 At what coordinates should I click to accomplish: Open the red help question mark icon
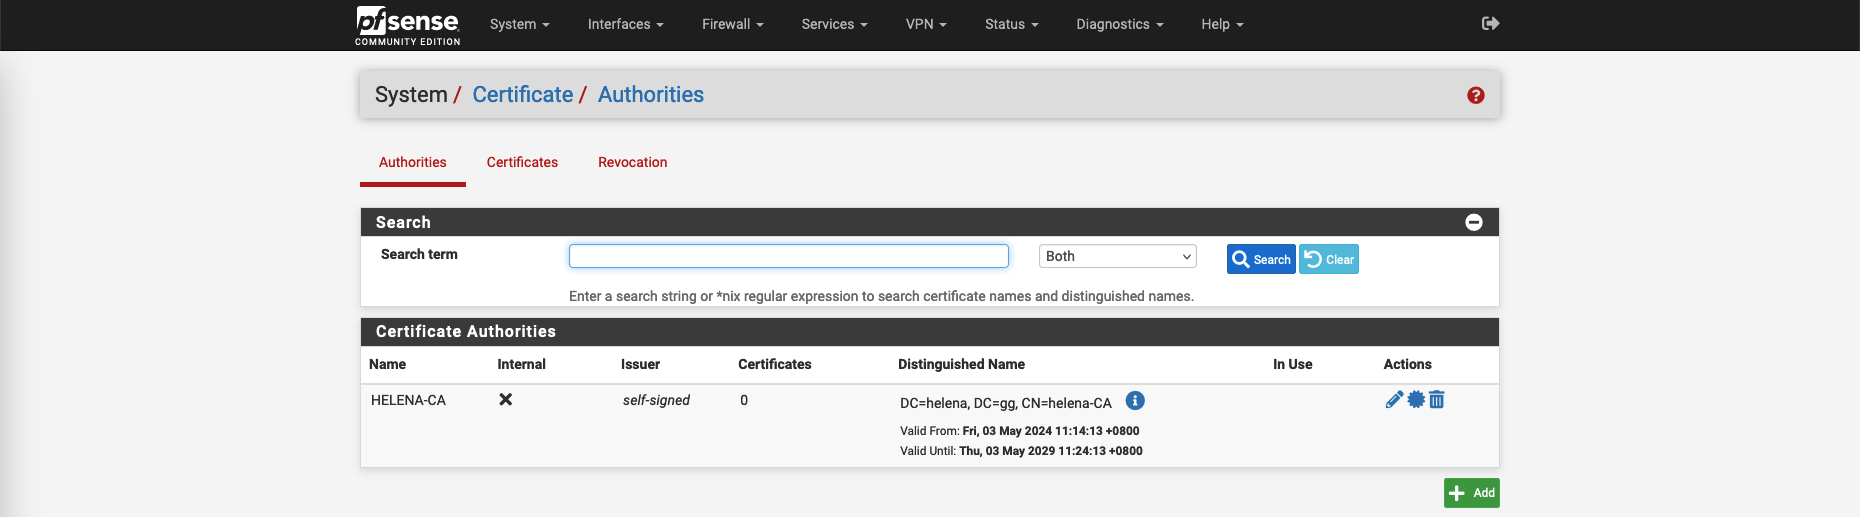click(1475, 95)
